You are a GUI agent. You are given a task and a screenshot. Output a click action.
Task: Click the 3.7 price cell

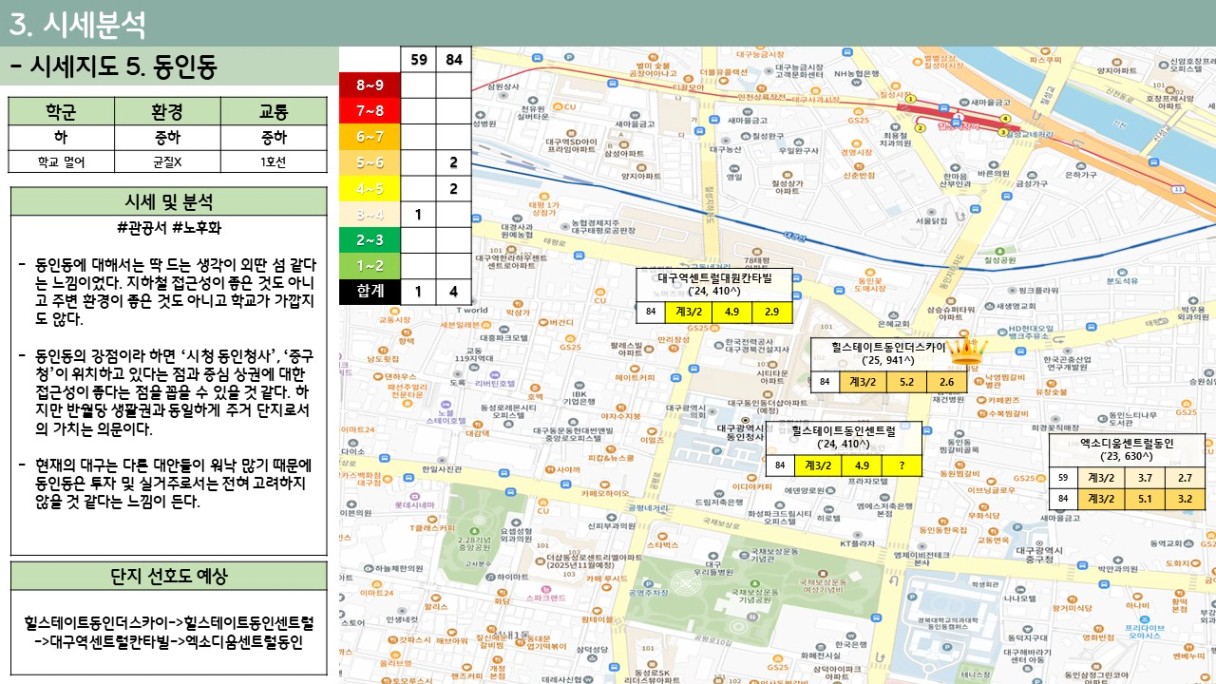[1145, 478]
